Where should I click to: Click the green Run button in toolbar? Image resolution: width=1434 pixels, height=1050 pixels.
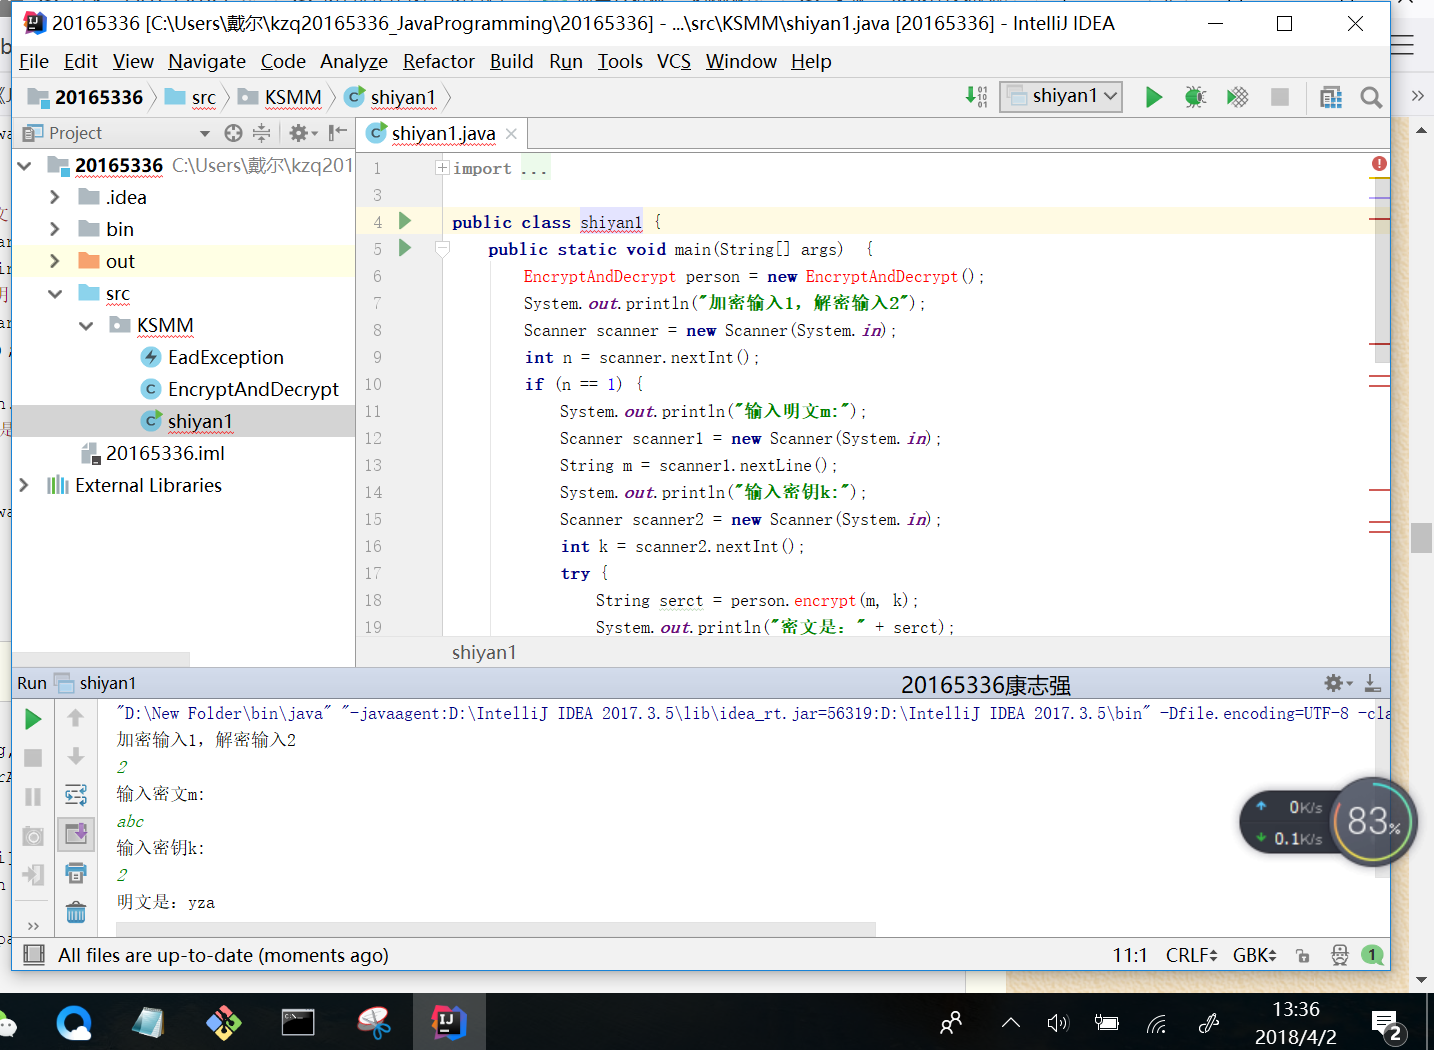[x=1153, y=97]
